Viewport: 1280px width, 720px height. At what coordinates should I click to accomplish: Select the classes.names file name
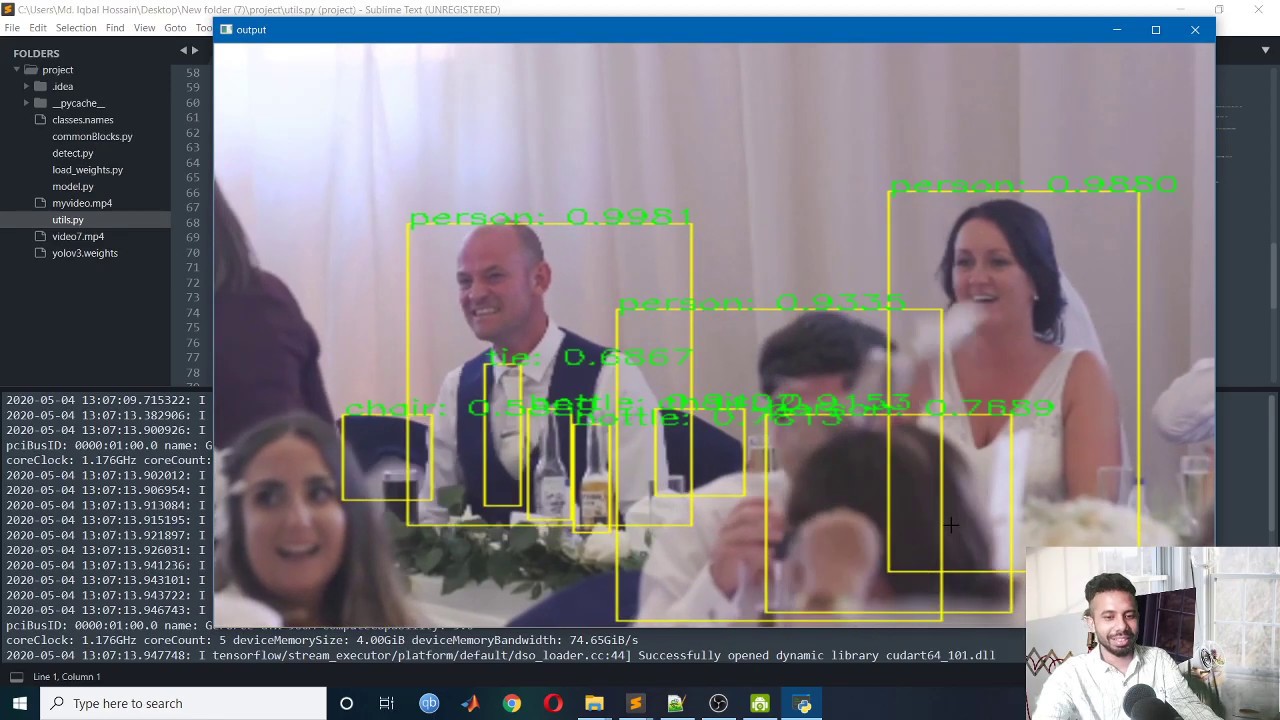pyautogui.click(x=82, y=120)
